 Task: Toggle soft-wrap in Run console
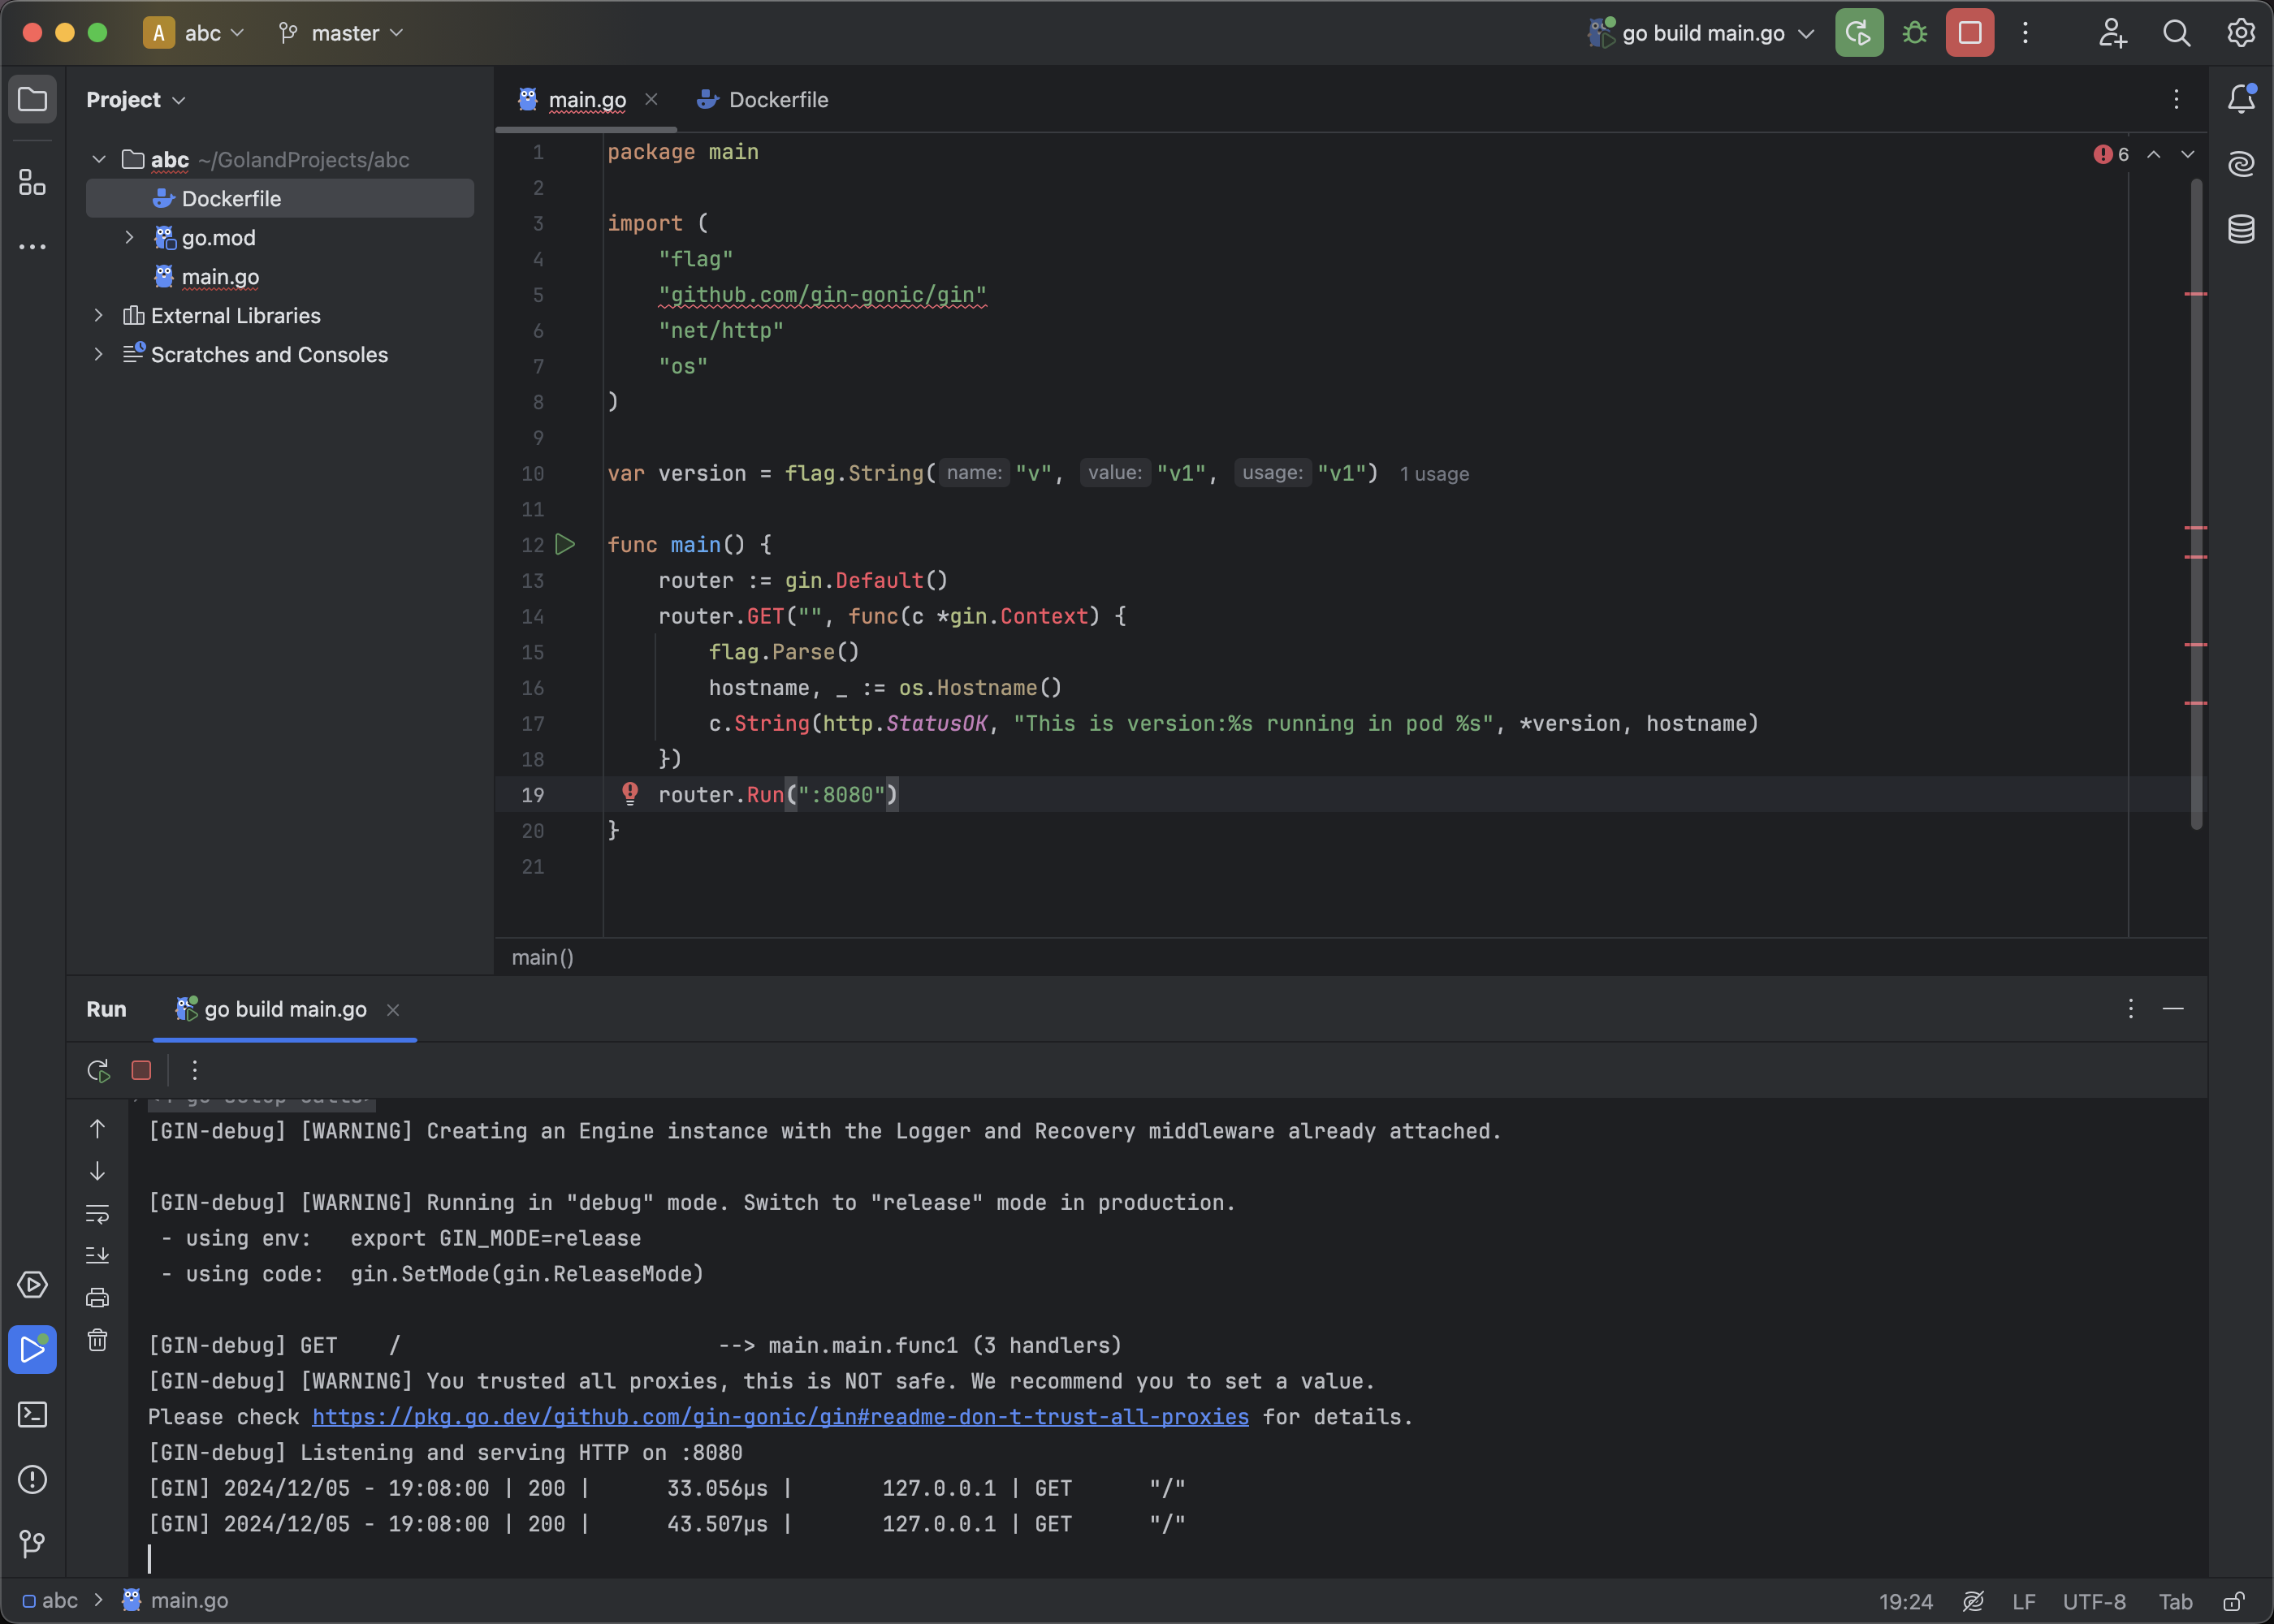[97, 1214]
